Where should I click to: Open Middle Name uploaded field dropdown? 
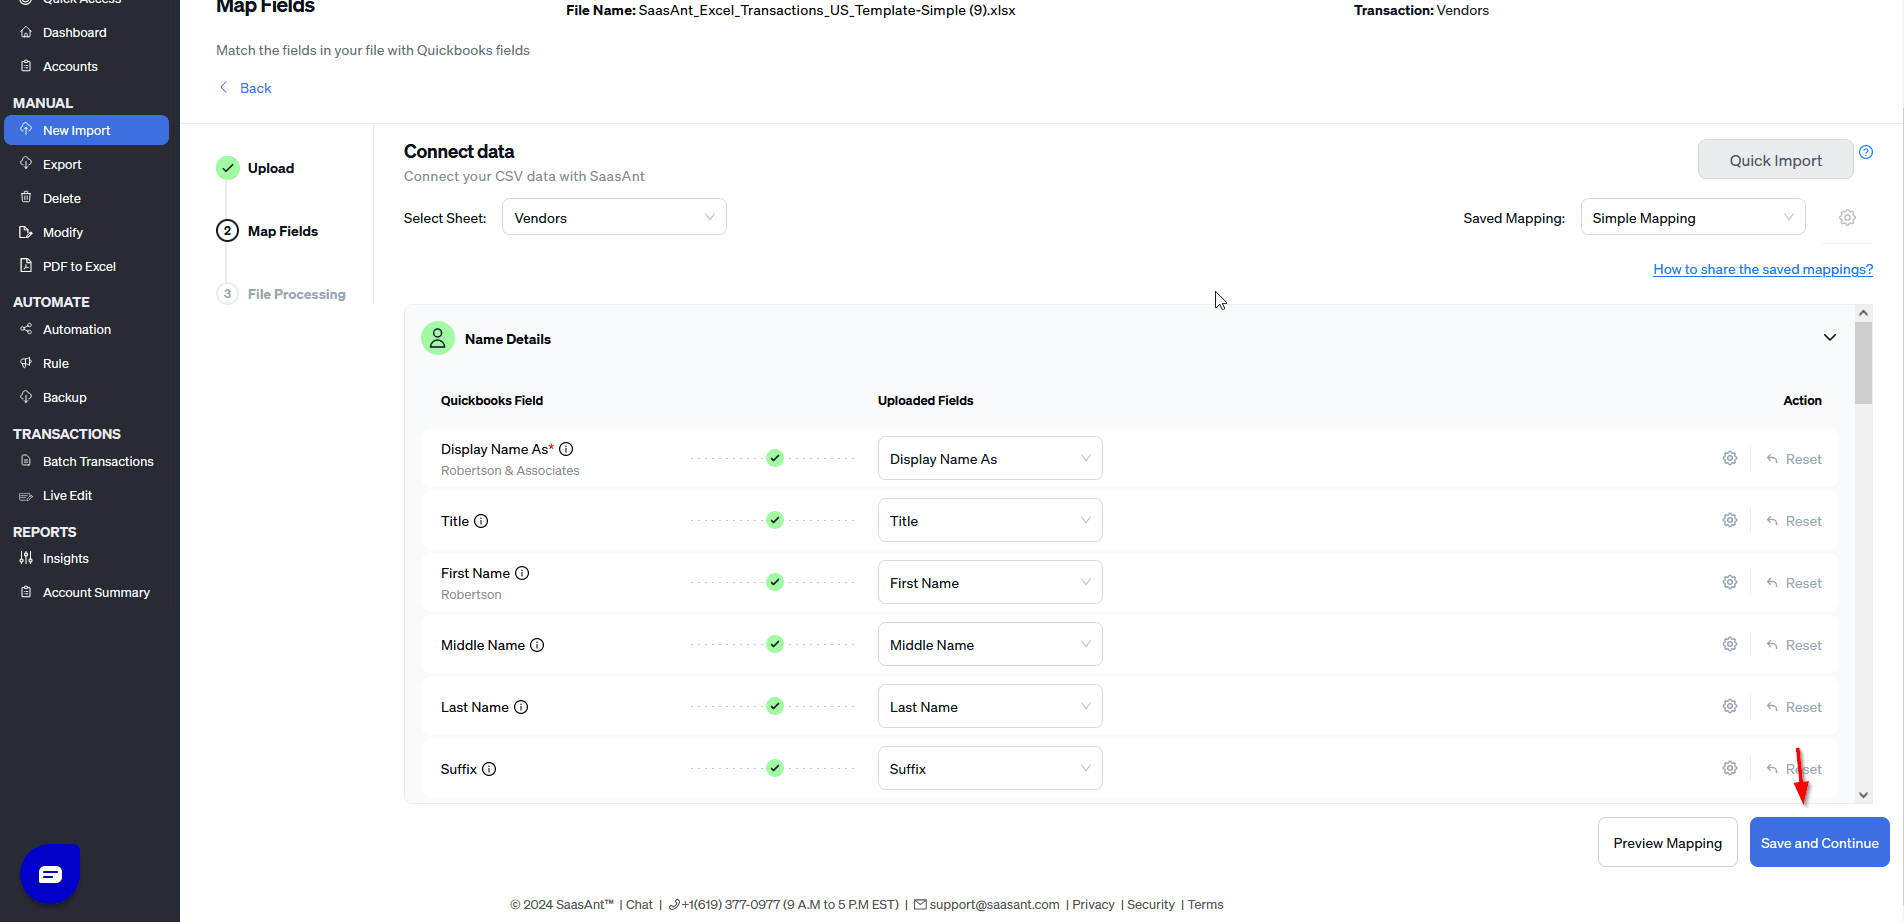coord(990,644)
